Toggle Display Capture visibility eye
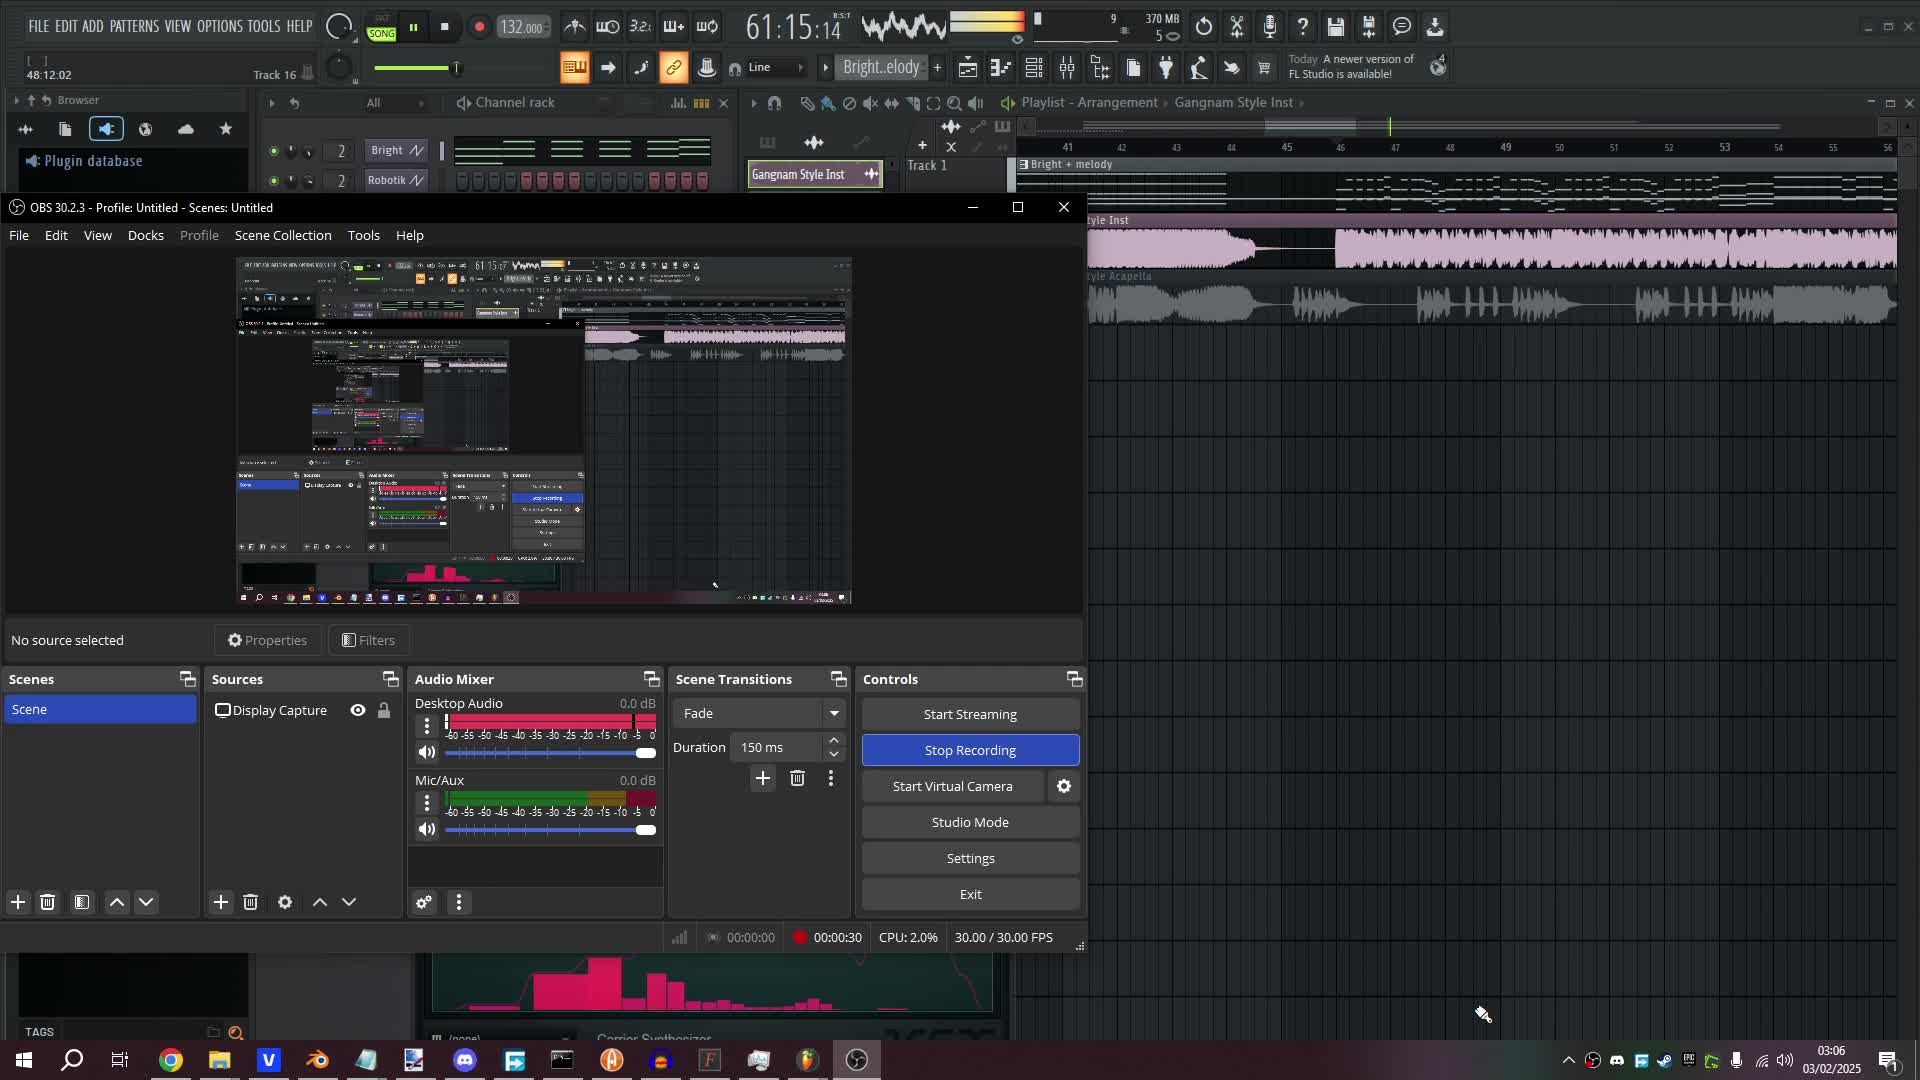 click(358, 710)
